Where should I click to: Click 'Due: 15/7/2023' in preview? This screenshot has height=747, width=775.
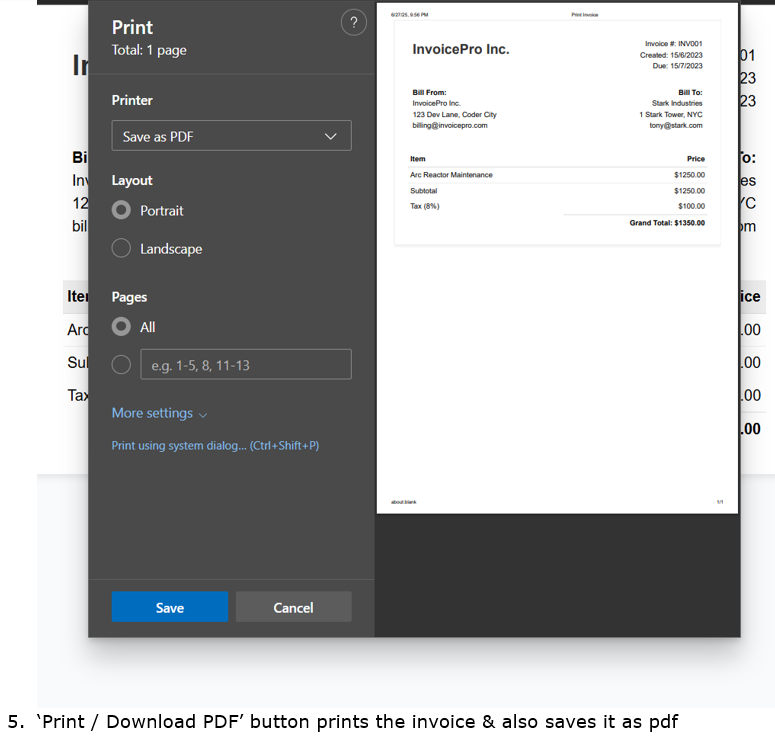[677, 66]
